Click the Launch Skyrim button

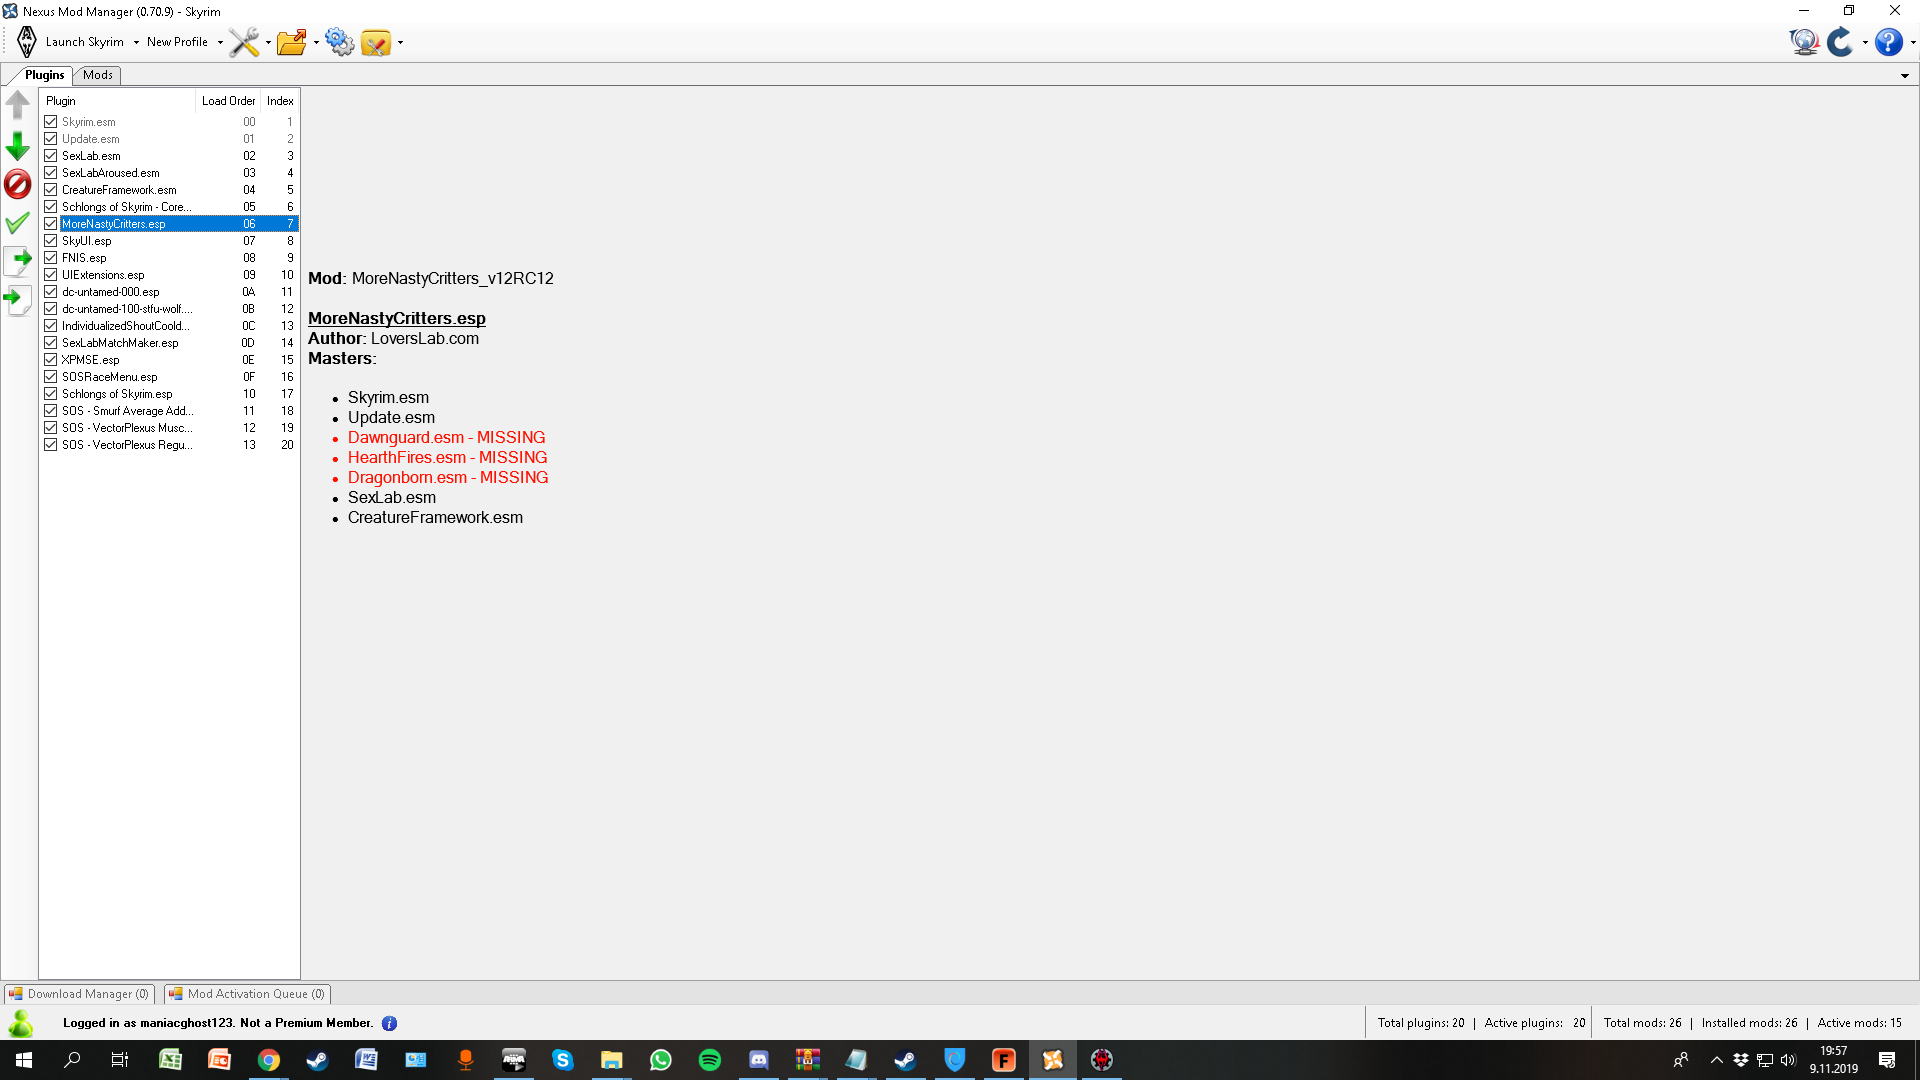[x=85, y=42]
